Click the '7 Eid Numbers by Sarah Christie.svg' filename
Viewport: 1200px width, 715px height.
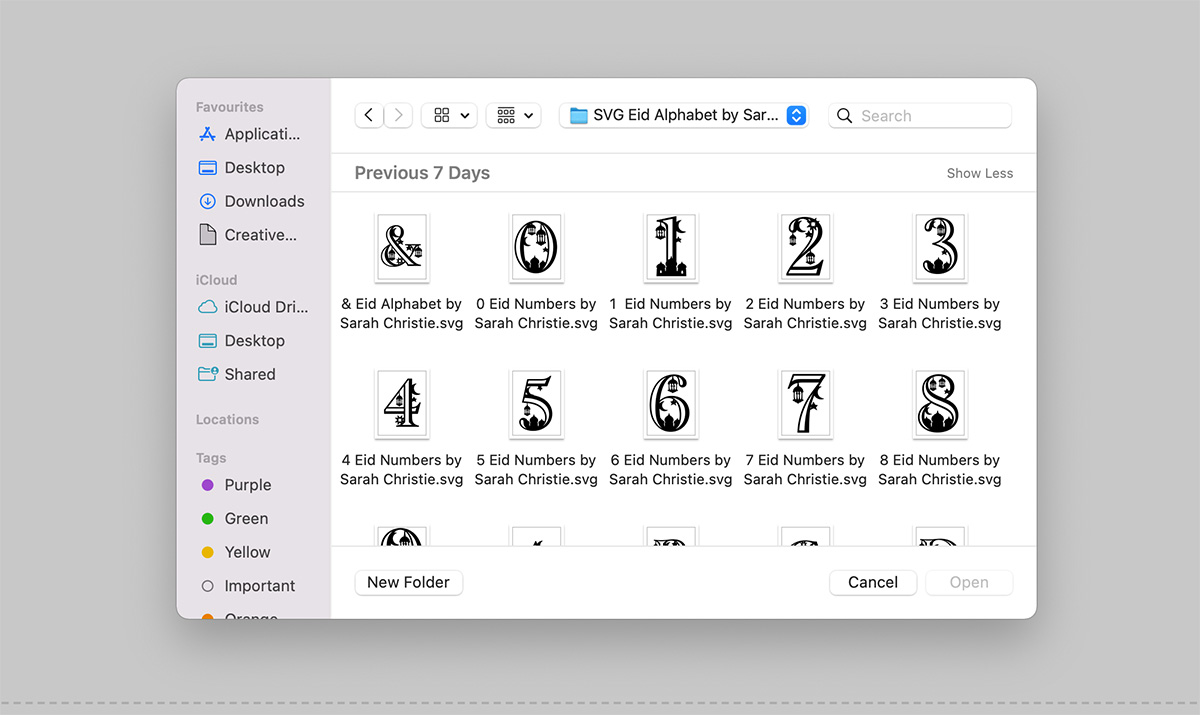[805, 470]
